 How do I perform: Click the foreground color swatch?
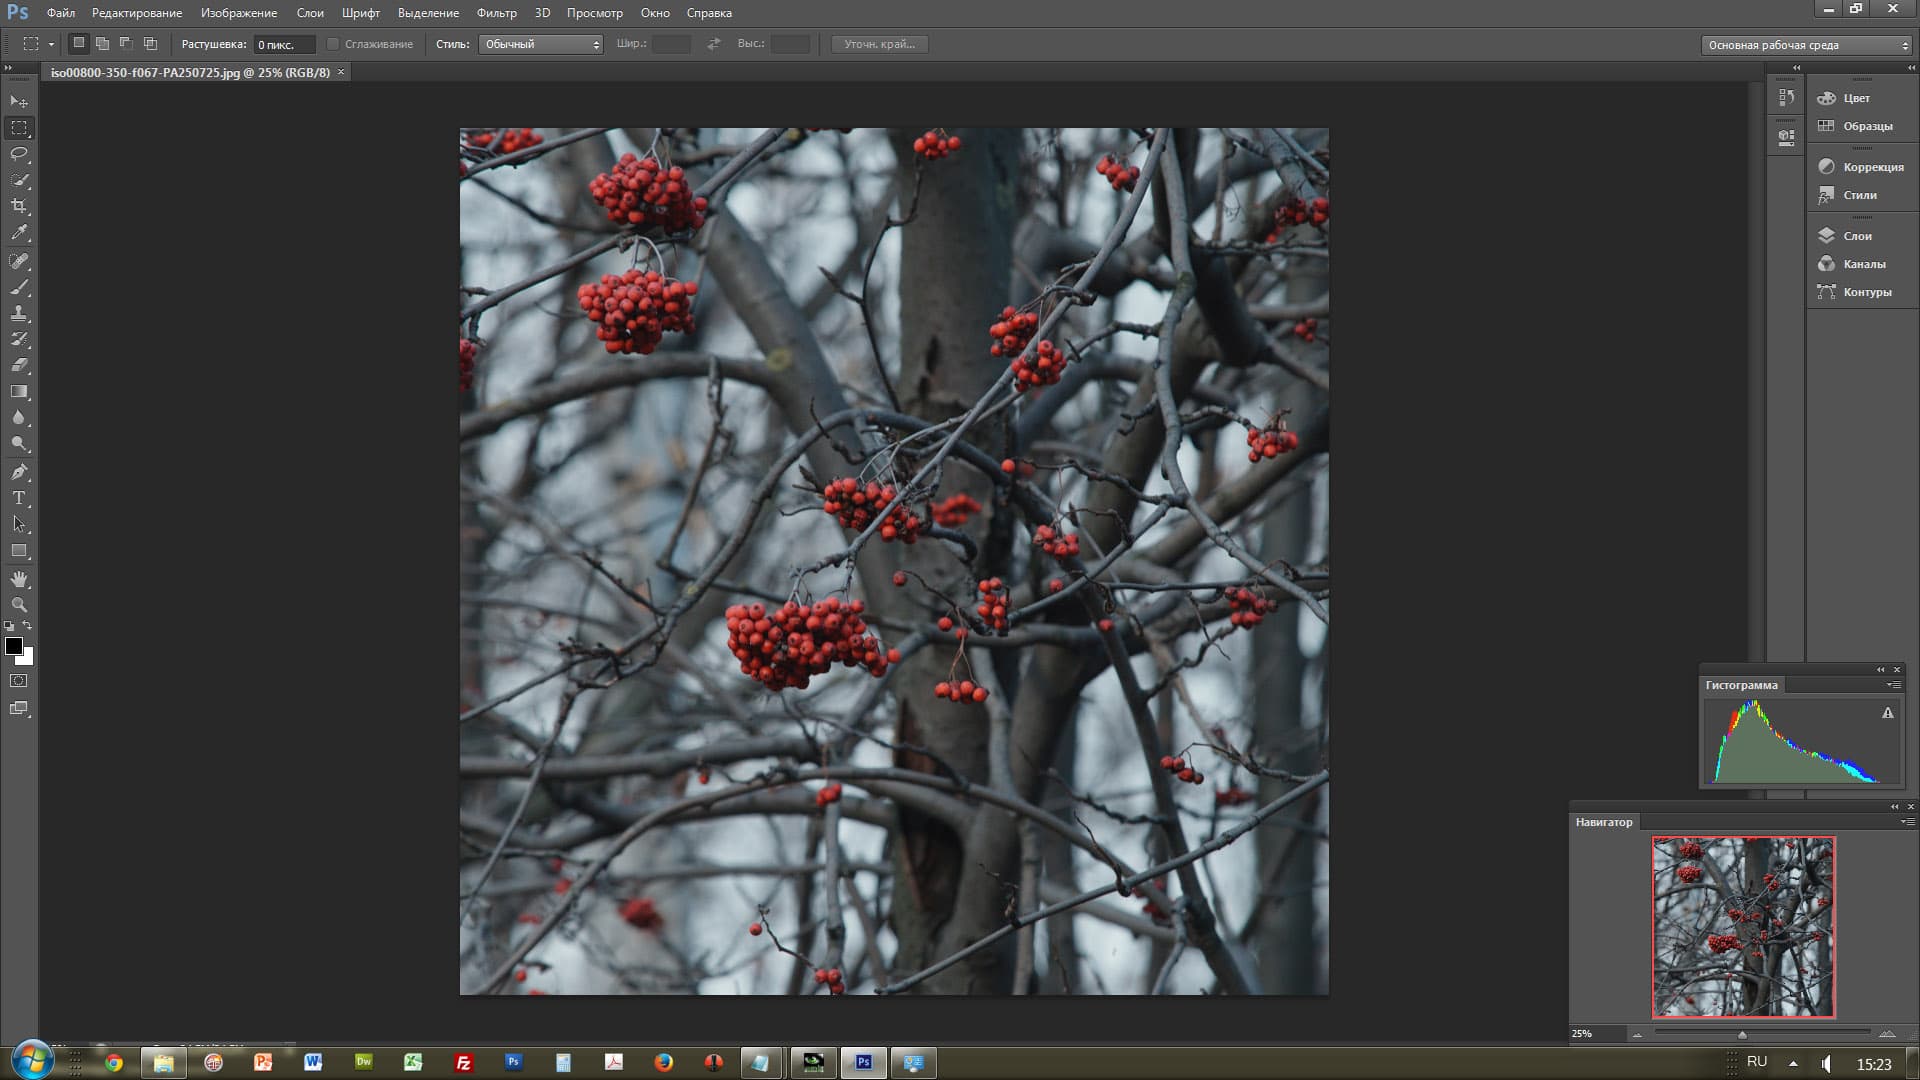tap(14, 646)
